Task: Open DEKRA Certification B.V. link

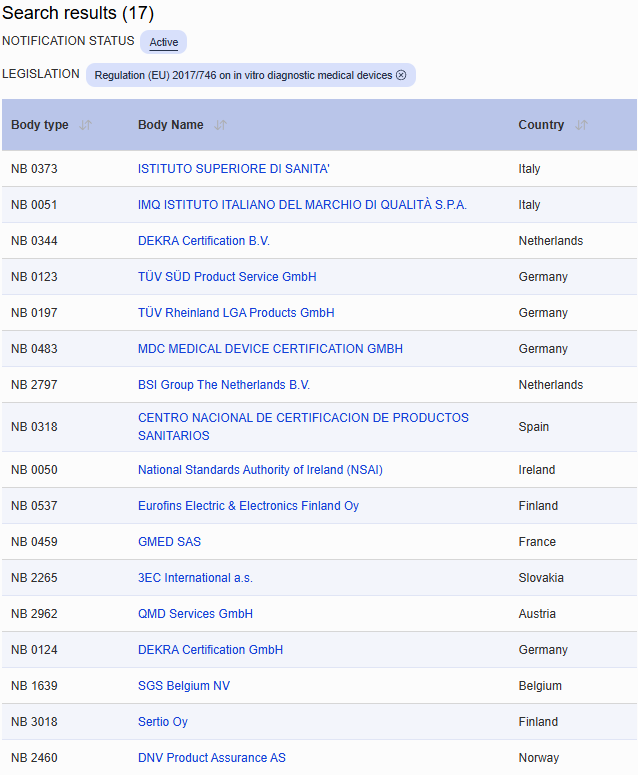Action: pyautogui.click(x=204, y=241)
